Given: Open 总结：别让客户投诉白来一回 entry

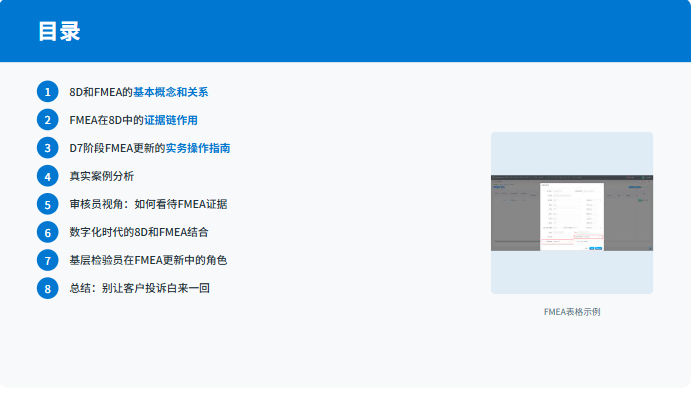Looking at the screenshot, I should 139,288.
